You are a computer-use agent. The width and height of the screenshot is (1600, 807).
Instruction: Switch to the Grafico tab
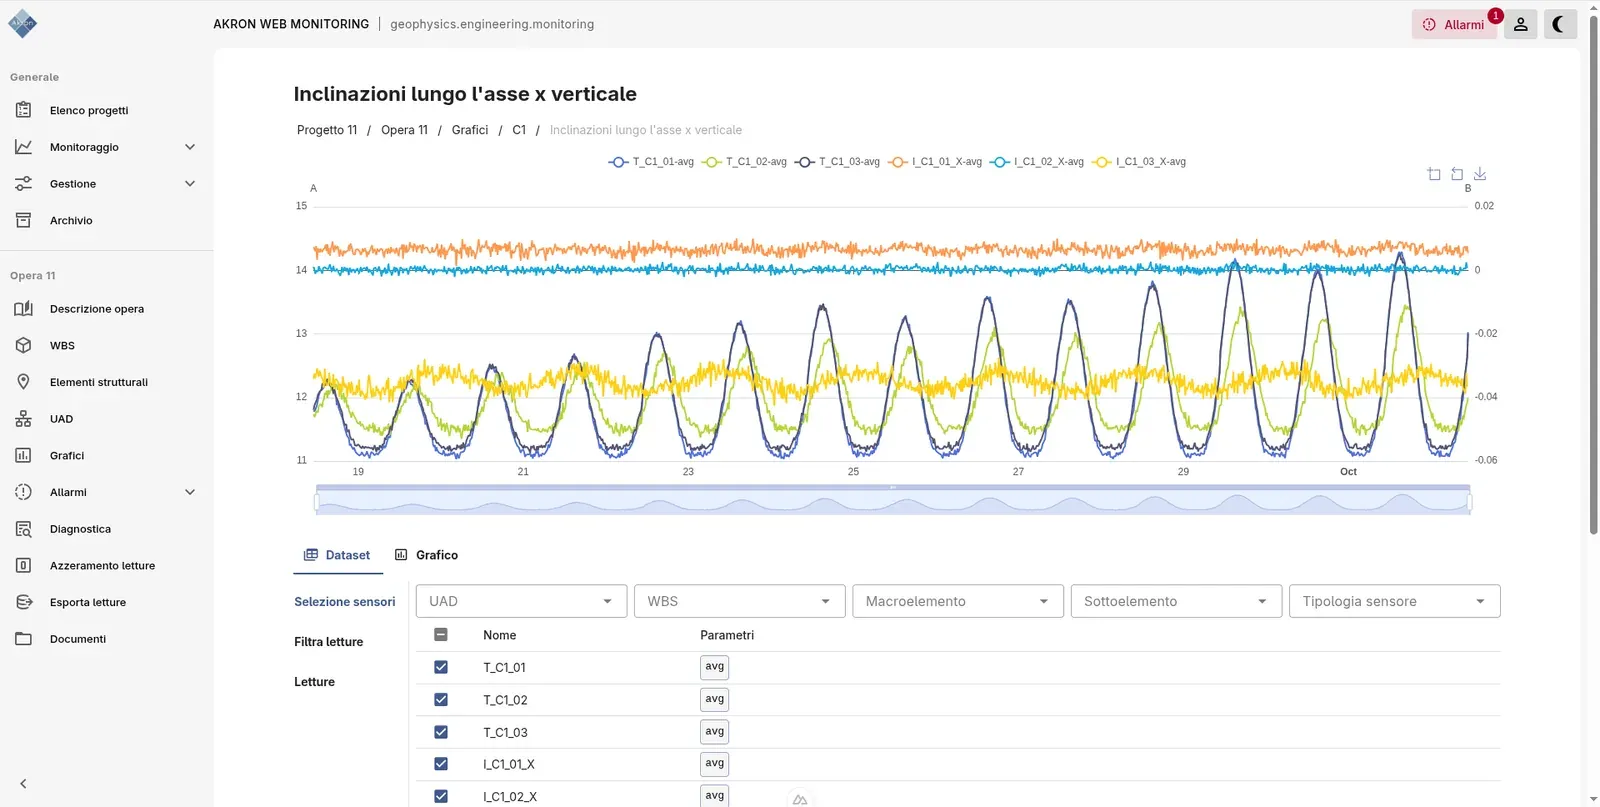tap(427, 555)
